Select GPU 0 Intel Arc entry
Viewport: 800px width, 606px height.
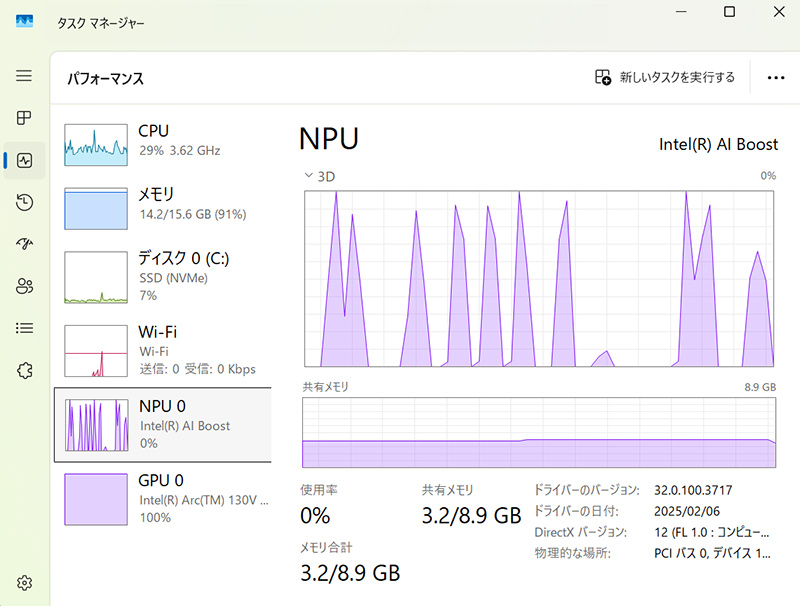tap(160, 498)
